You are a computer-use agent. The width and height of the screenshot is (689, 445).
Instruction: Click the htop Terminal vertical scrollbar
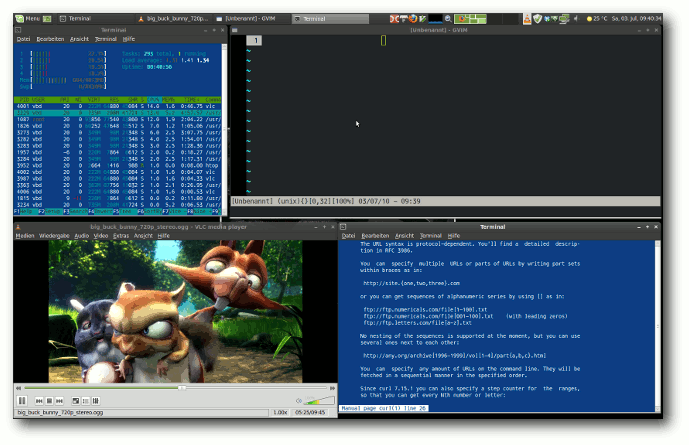pos(224,129)
